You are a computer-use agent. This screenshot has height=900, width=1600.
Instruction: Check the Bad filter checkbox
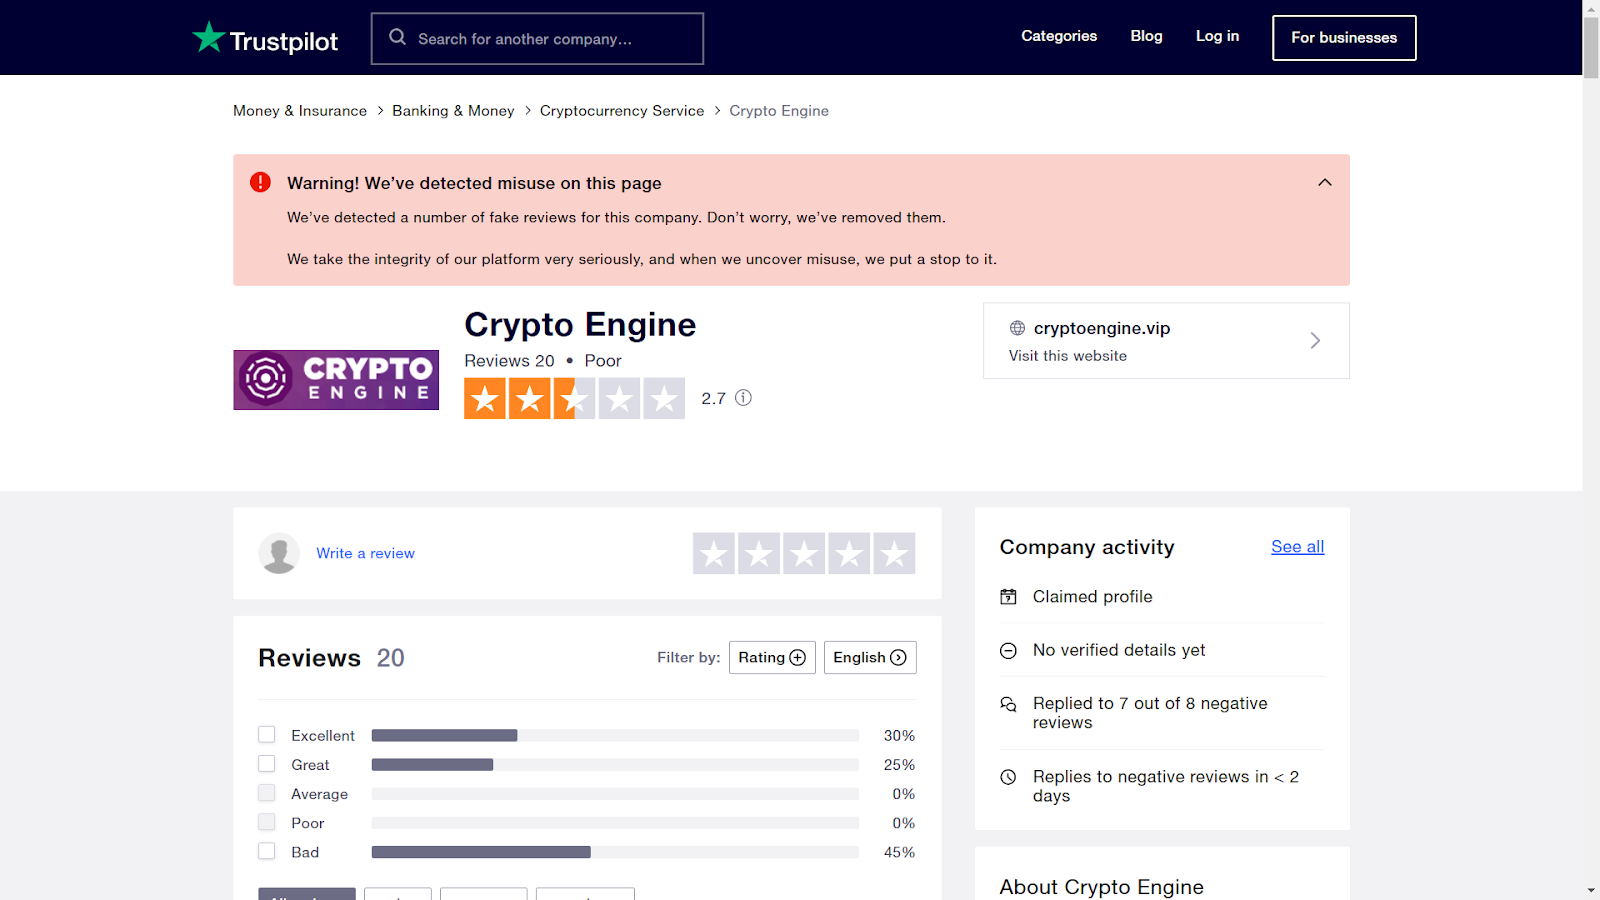(266, 851)
